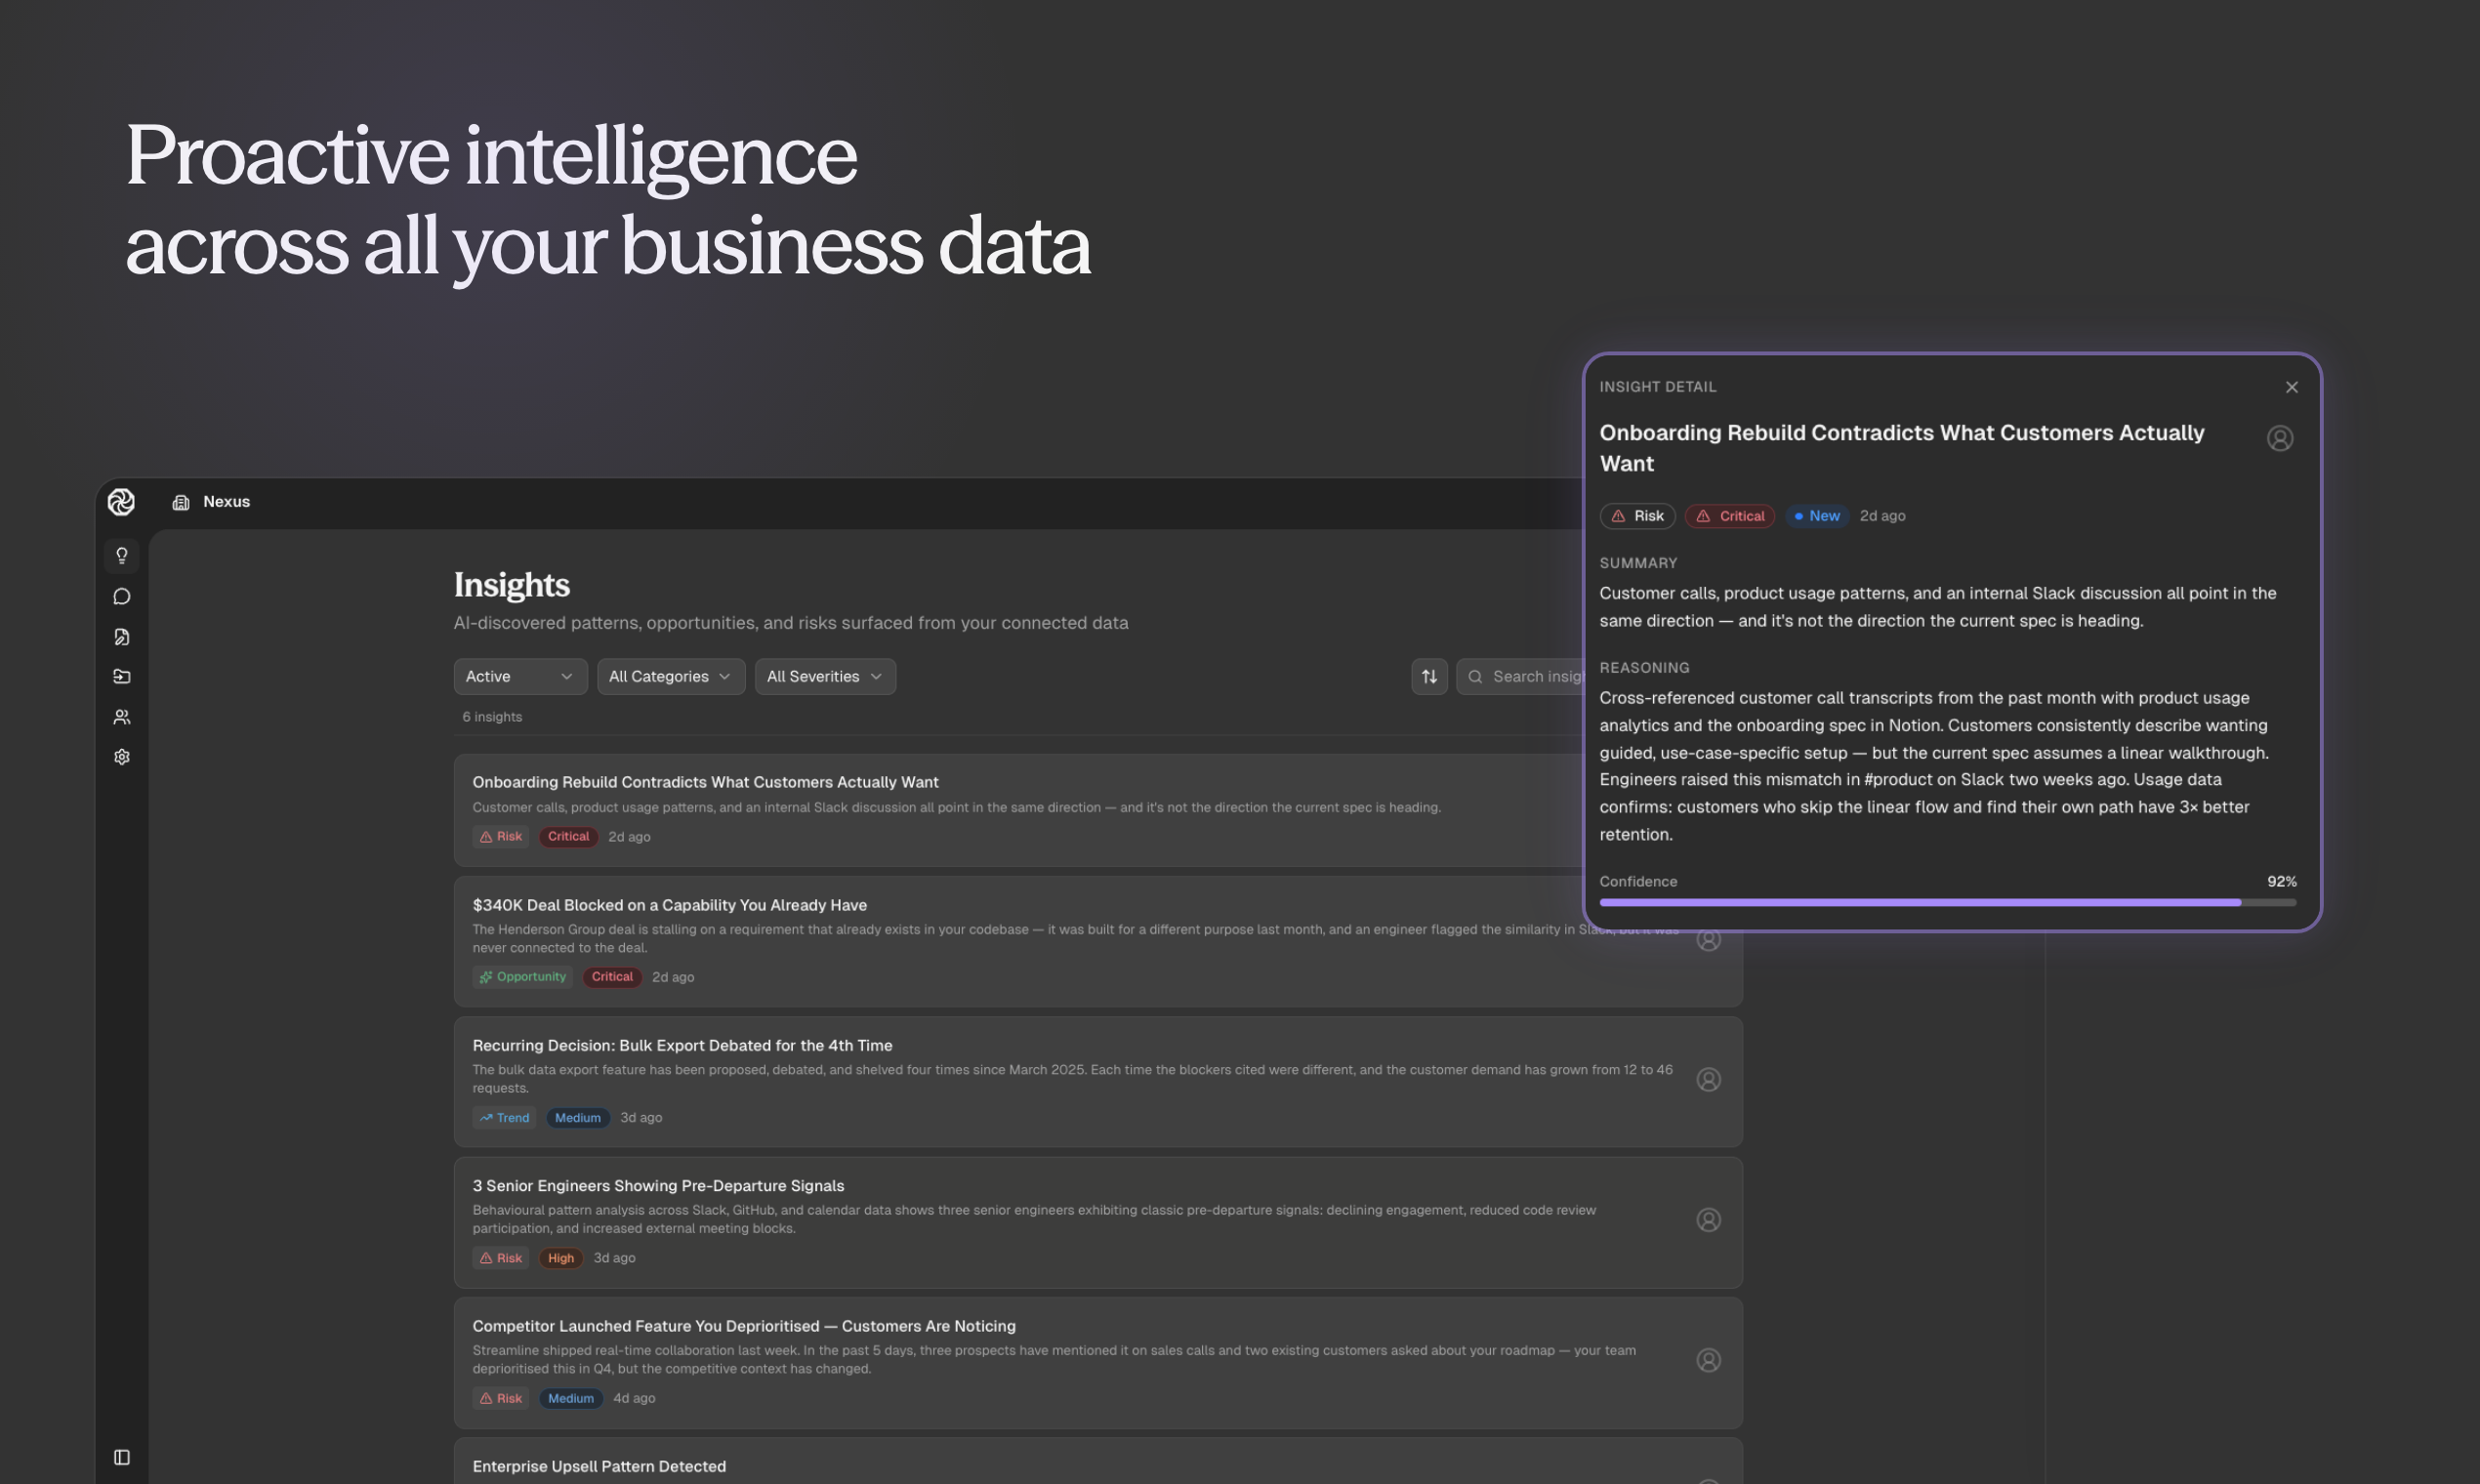Open the settings gear sidebar icon
Image resolution: width=2480 pixels, height=1484 pixels.
[121, 757]
